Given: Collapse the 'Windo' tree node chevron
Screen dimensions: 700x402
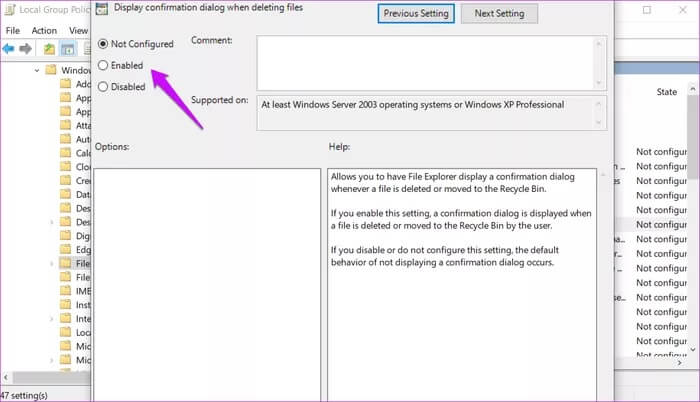Looking at the screenshot, I should pos(37,70).
